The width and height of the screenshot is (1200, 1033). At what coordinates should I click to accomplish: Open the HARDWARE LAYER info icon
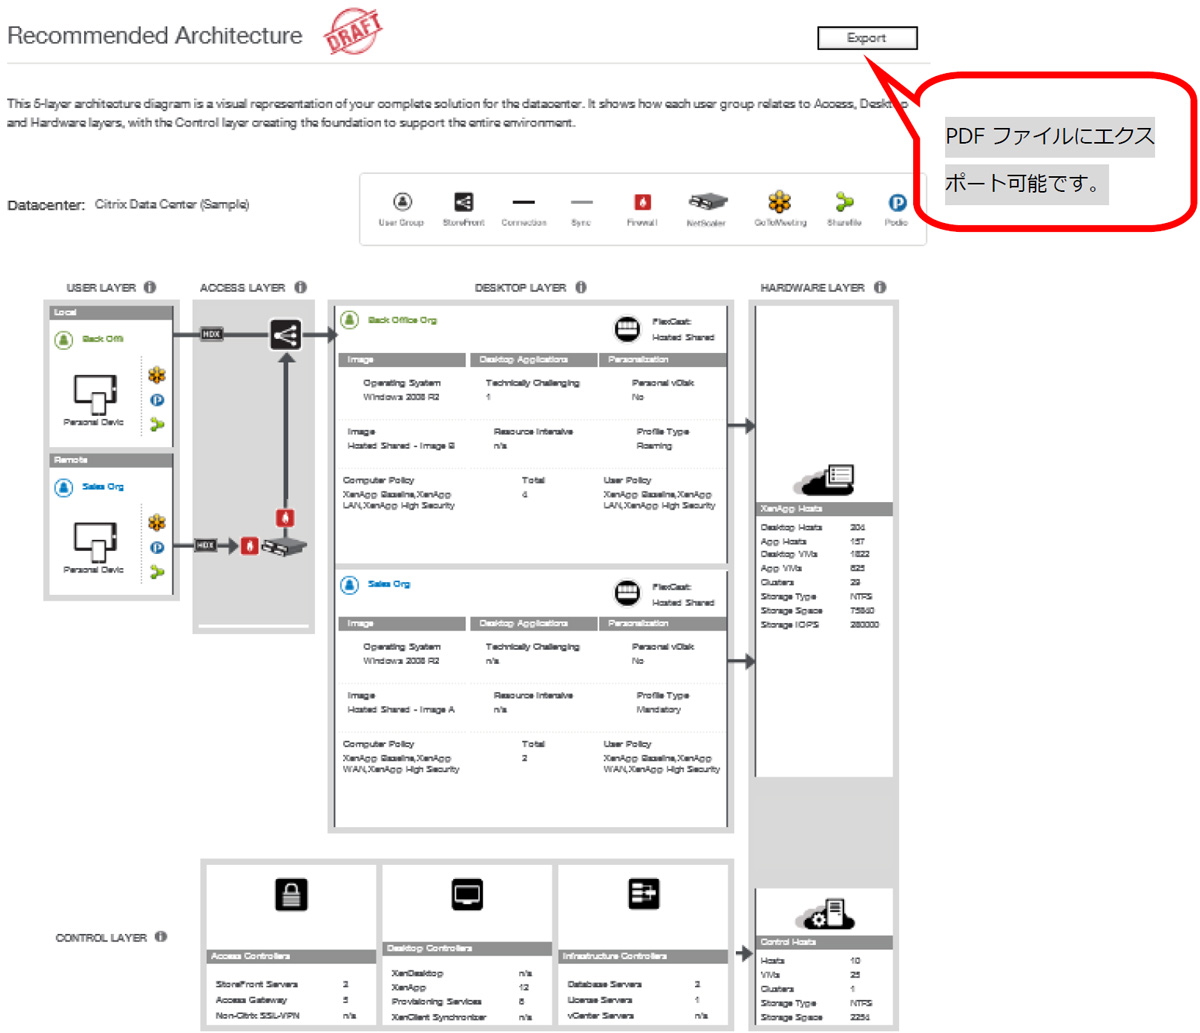880,287
